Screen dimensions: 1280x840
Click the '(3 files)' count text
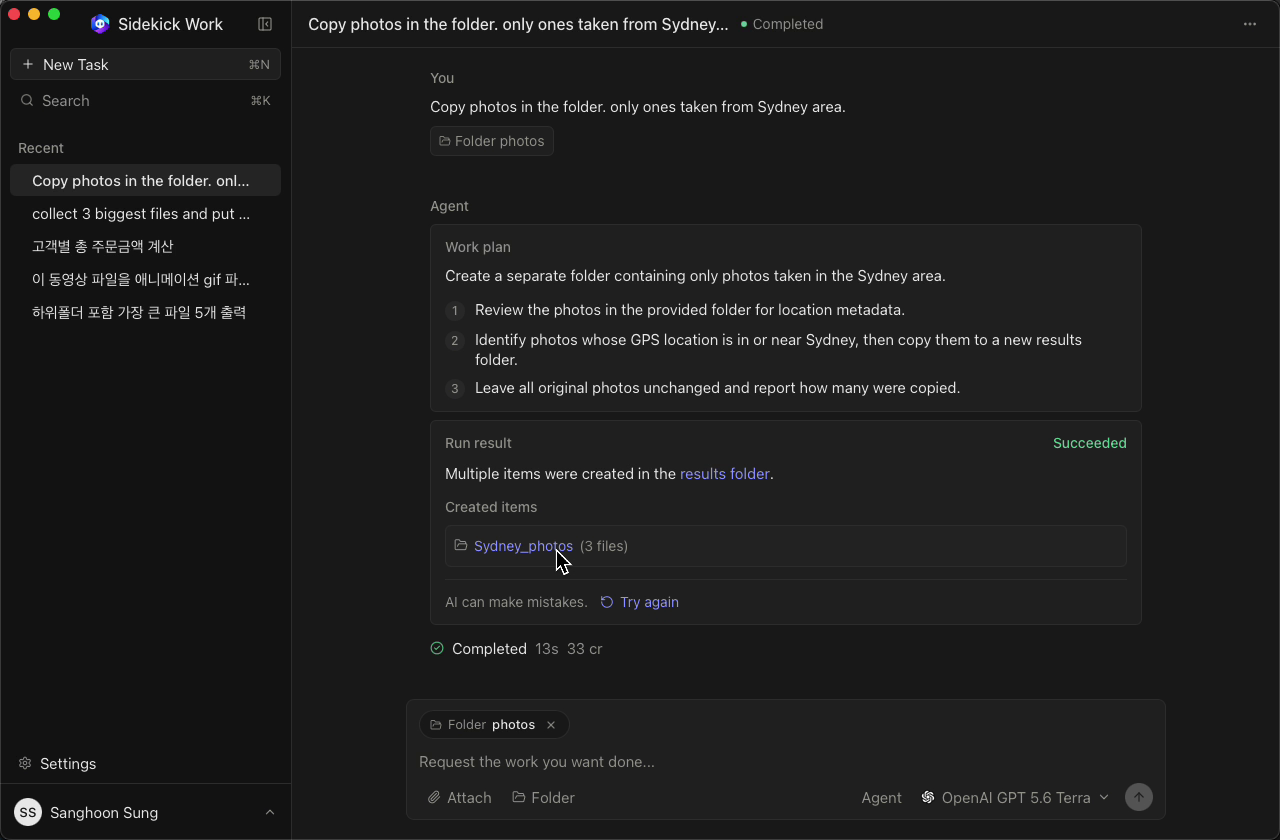[x=604, y=545]
